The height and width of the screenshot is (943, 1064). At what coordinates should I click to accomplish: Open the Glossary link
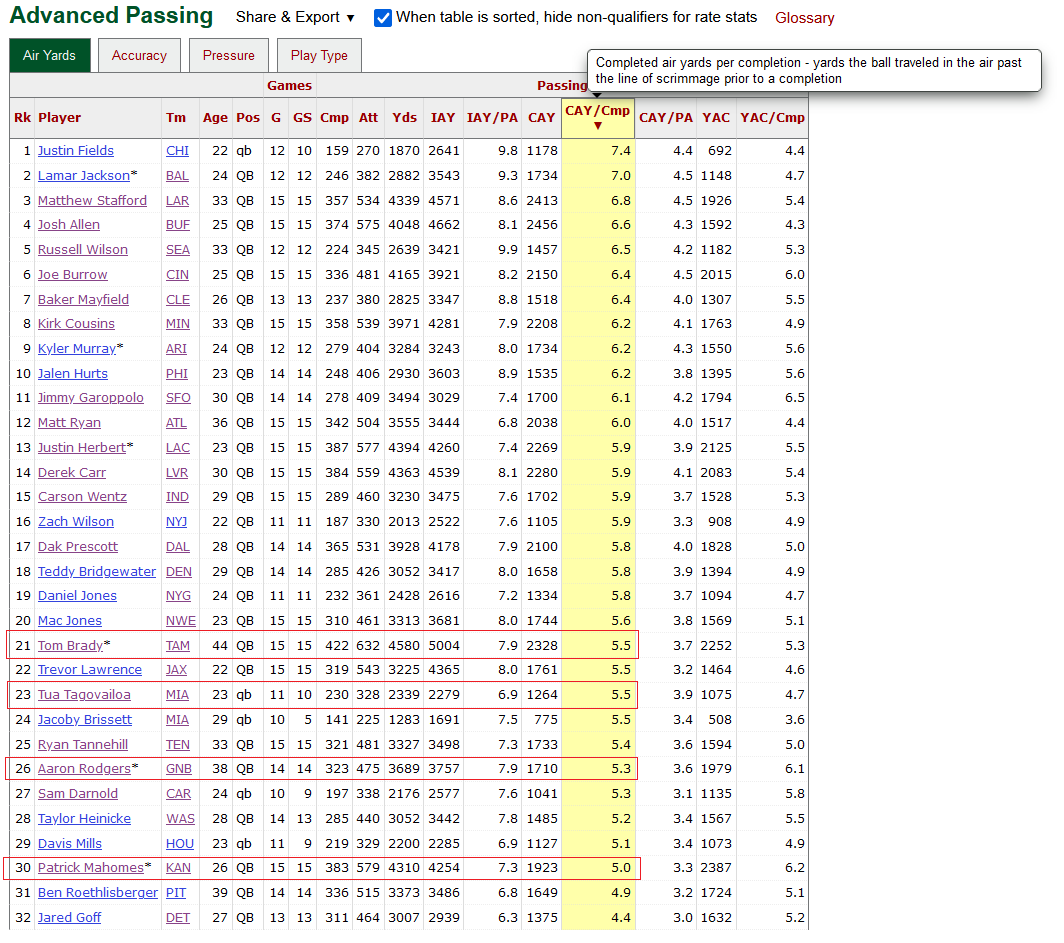tap(804, 18)
